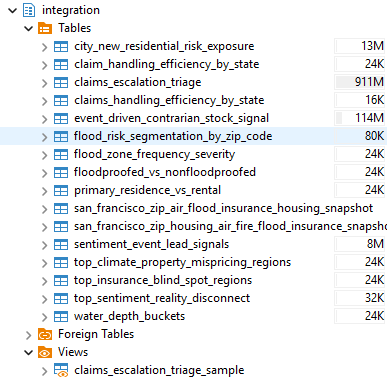Image resolution: width=387 pixels, height=377 pixels.
Task: Select flood_risk_segmentation_by_zip_code table name
Action: click(x=173, y=136)
